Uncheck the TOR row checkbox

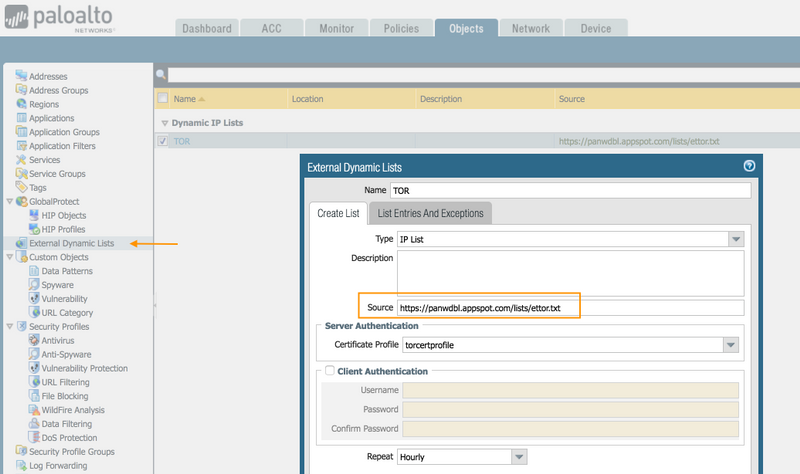pyautogui.click(x=163, y=142)
